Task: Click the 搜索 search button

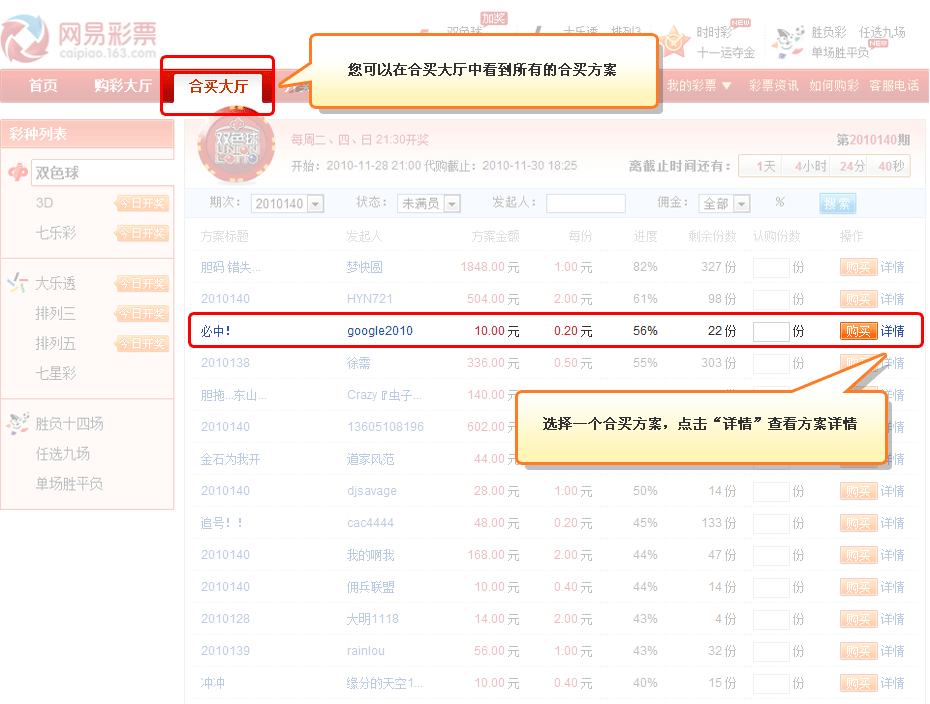Action: [837, 202]
